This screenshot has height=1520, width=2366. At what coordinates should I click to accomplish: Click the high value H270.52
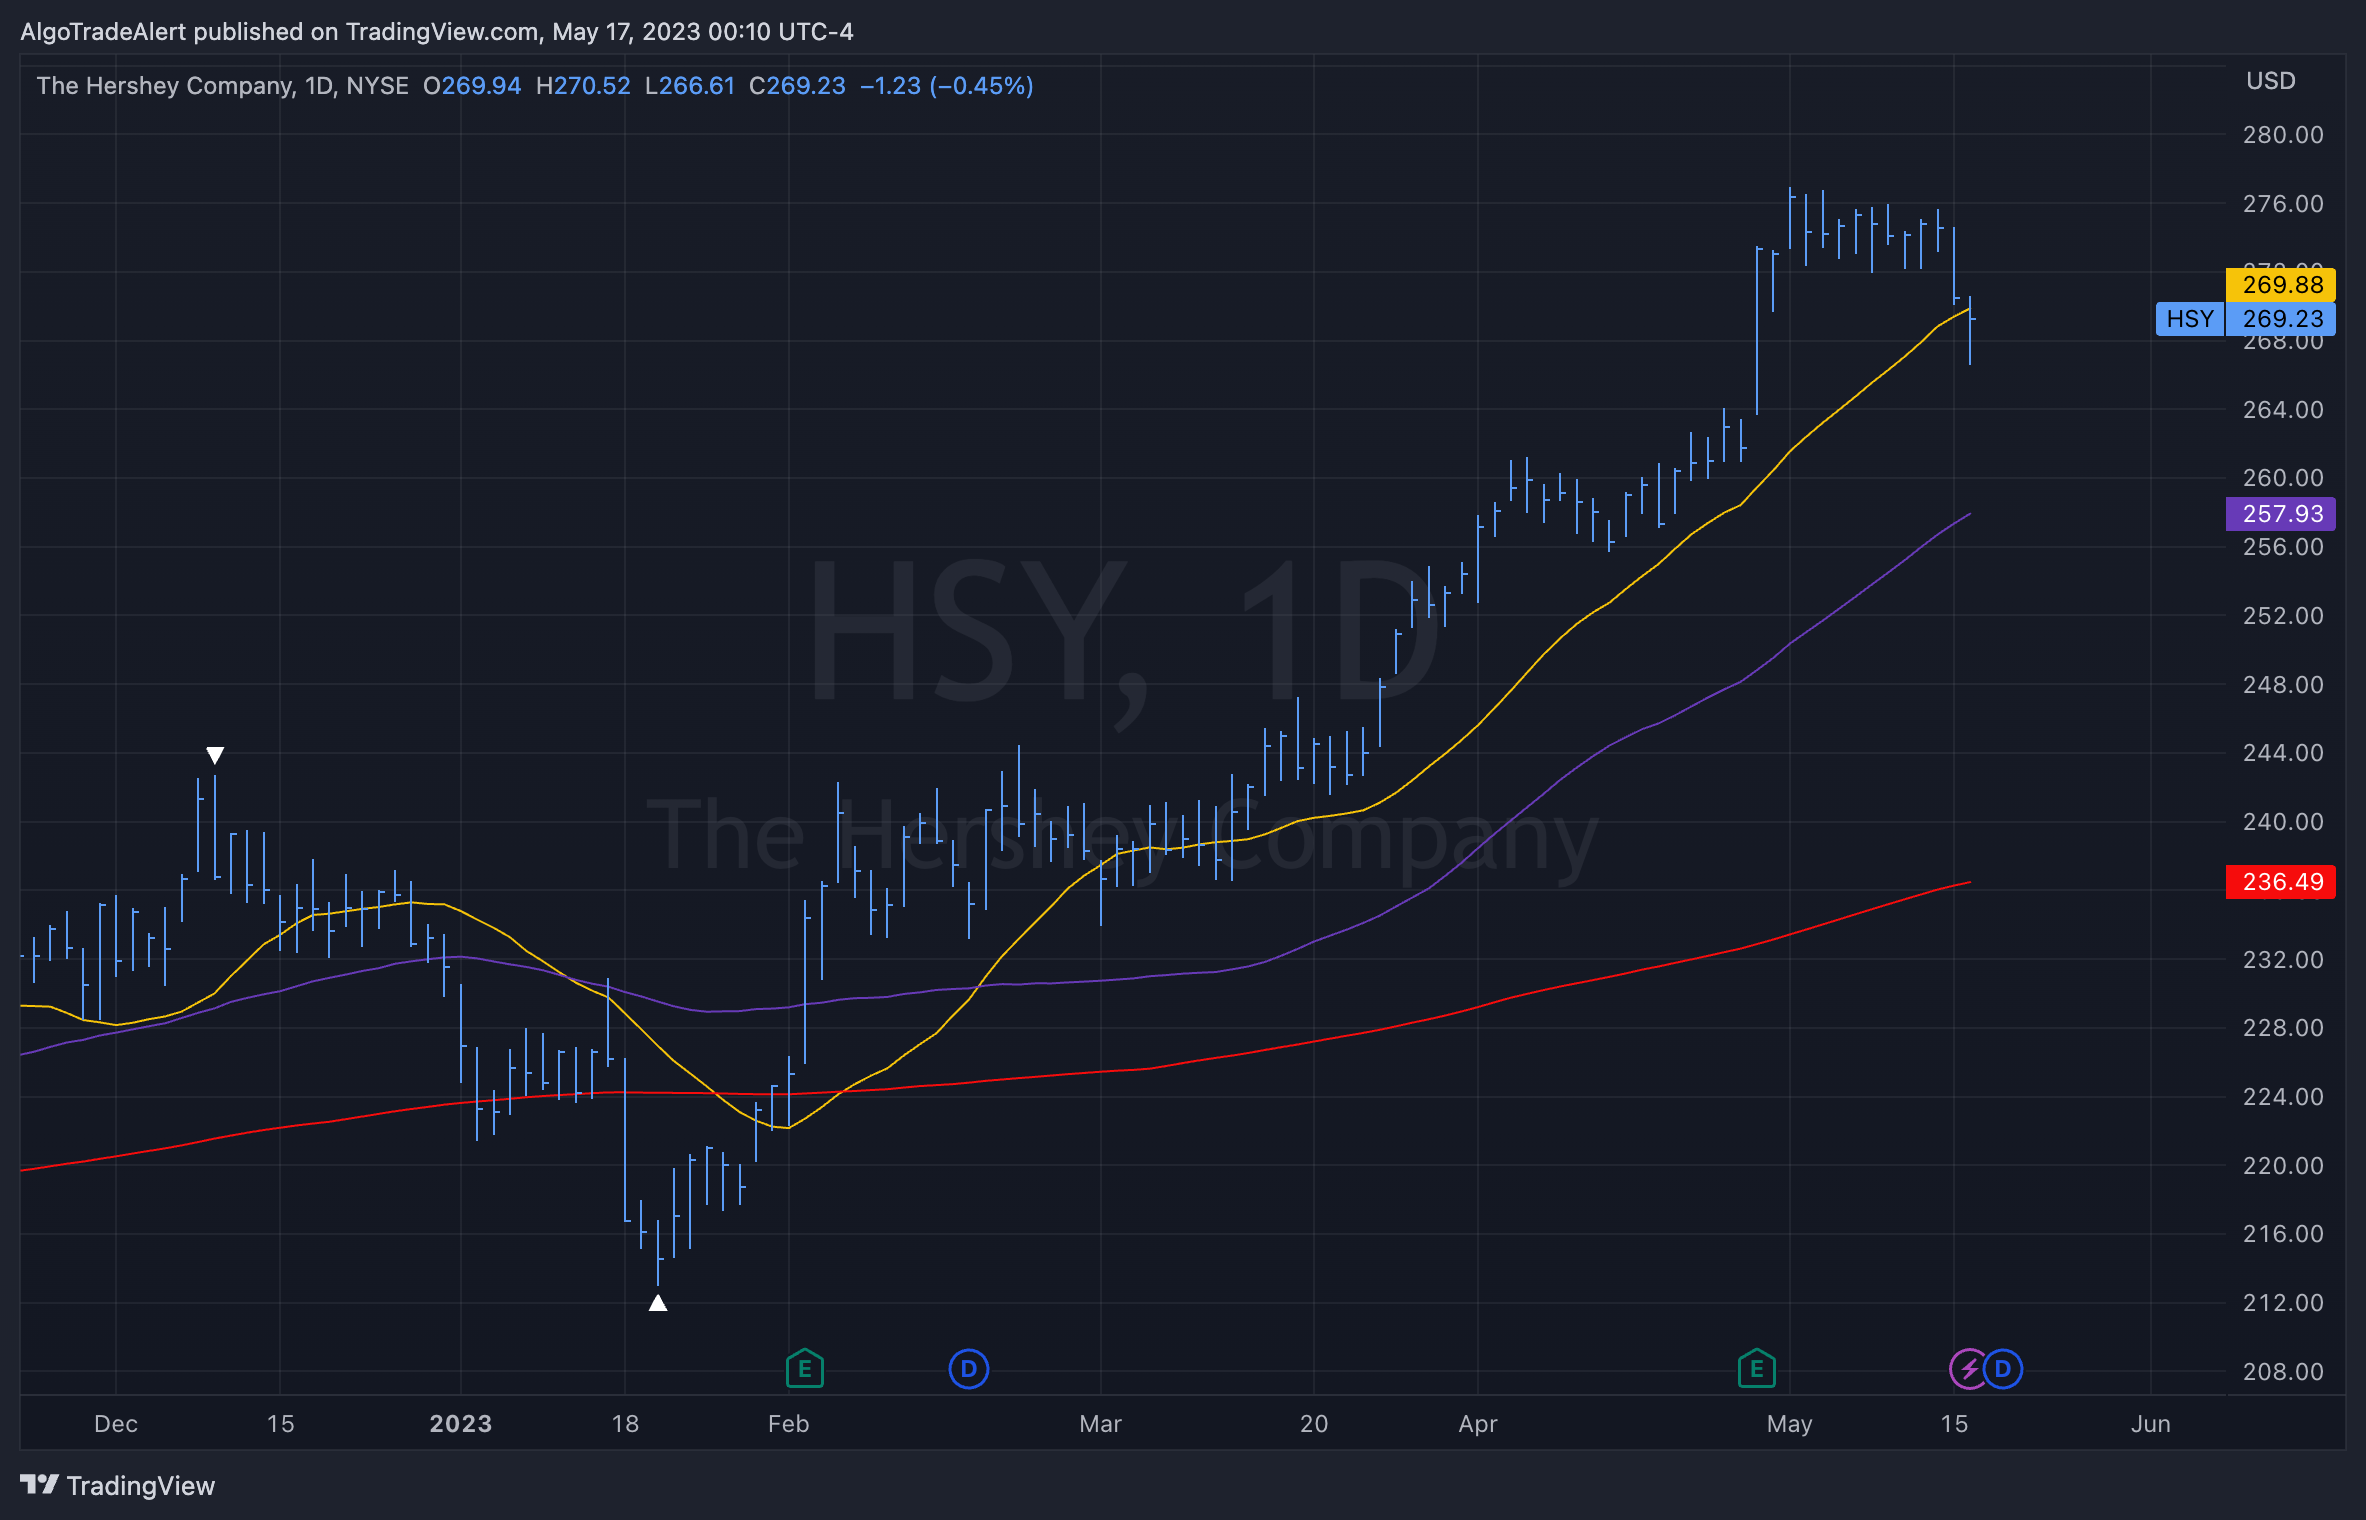[x=583, y=86]
